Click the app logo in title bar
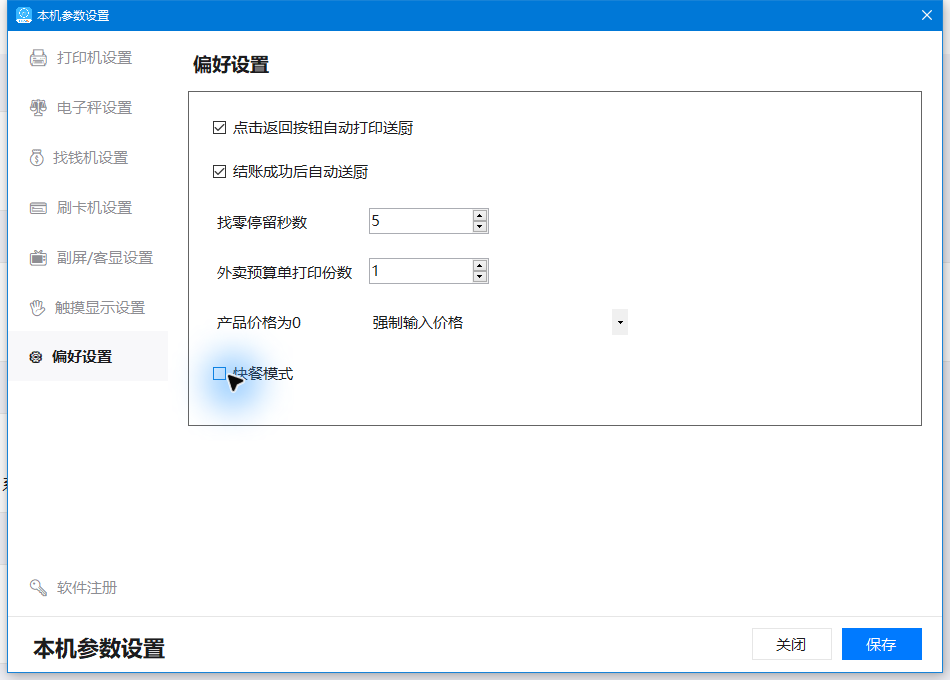 click(x=24, y=15)
